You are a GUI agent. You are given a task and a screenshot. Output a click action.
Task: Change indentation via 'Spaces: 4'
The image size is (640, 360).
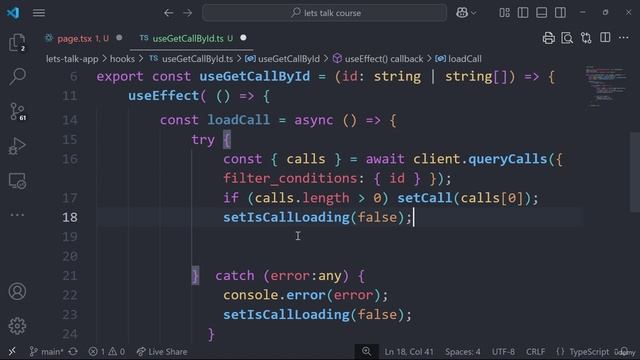tap(462, 351)
